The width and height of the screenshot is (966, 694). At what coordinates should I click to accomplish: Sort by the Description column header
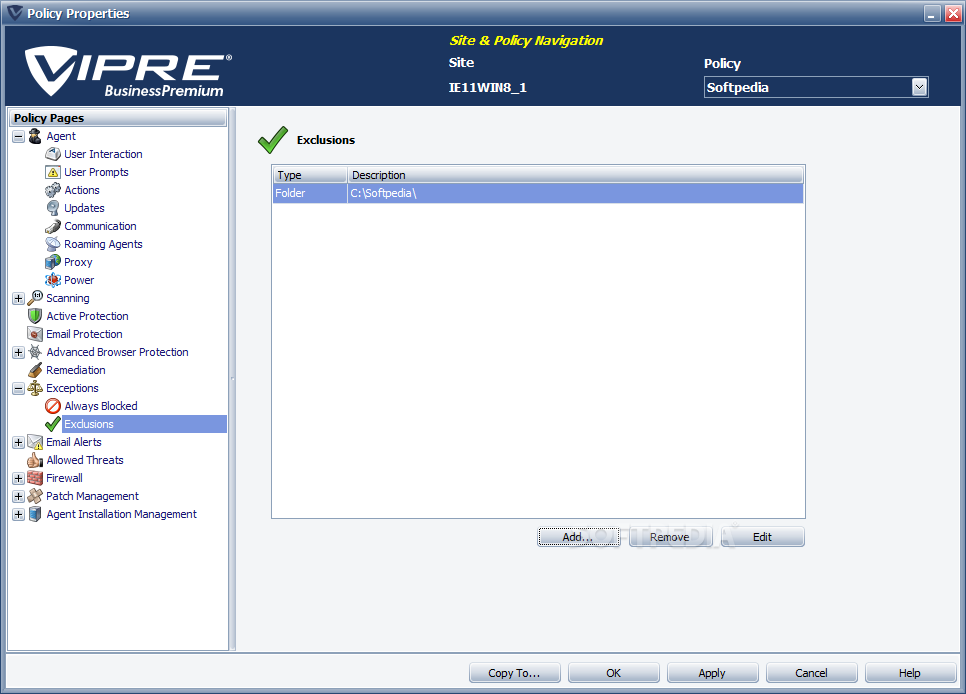[575, 175]
